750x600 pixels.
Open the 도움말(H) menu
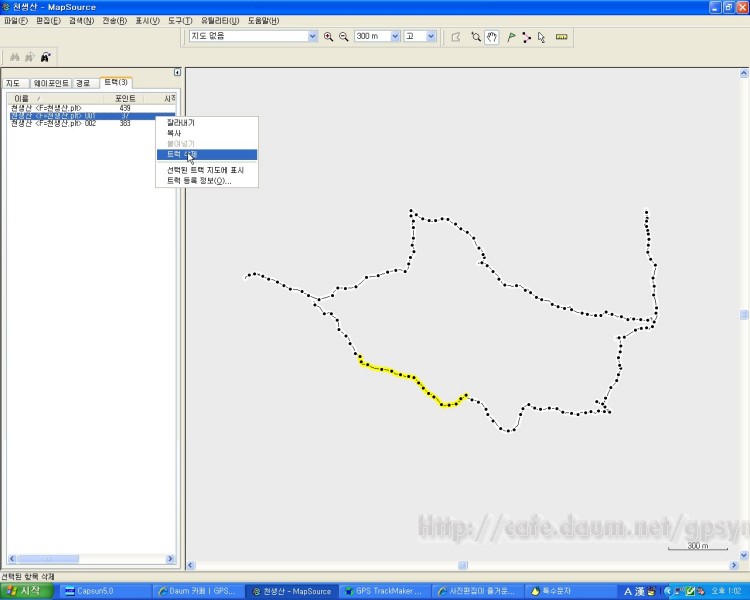tap(263, 21)
